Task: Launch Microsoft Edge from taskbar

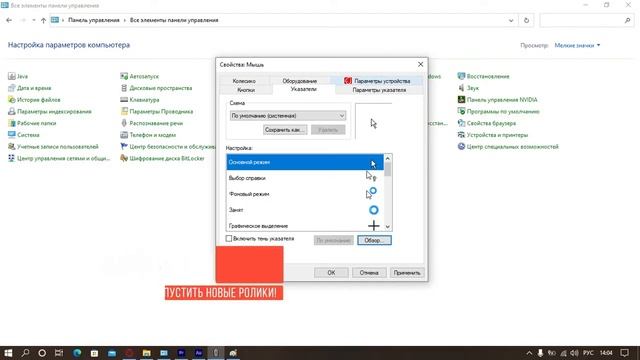Action: 77,353
